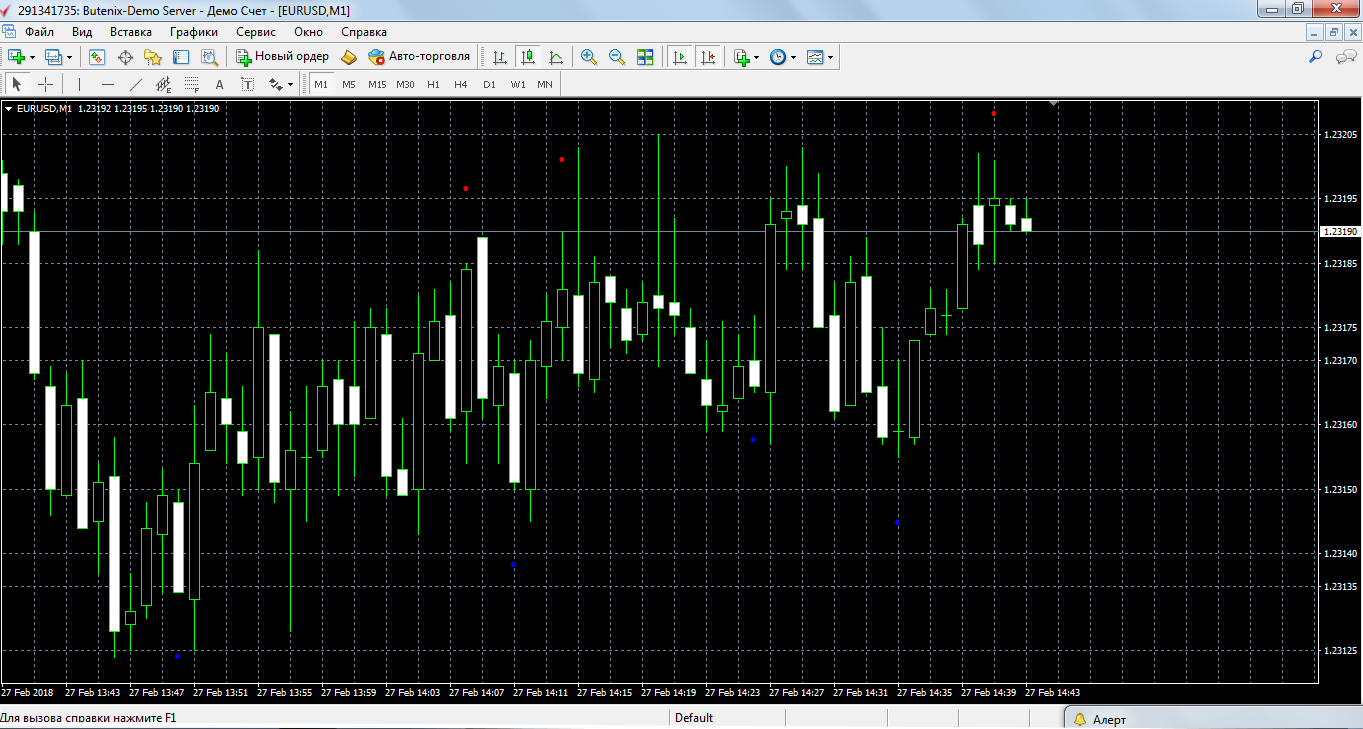The height and width of the screenshot is (729, 1363).
Task: Zoom out of the chart
Action: click(617, 57)
